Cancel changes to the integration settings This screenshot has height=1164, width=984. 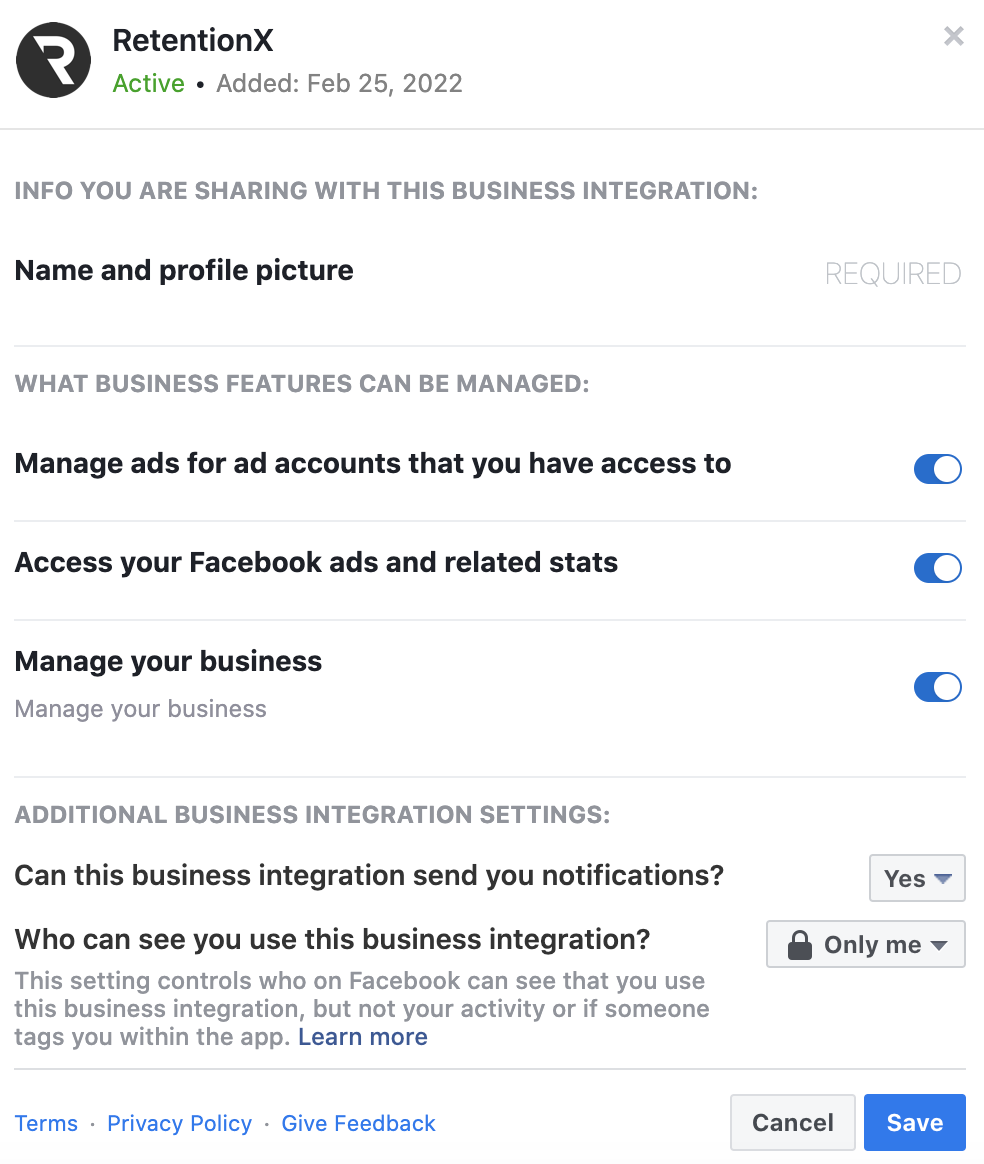pos(792,1122)
